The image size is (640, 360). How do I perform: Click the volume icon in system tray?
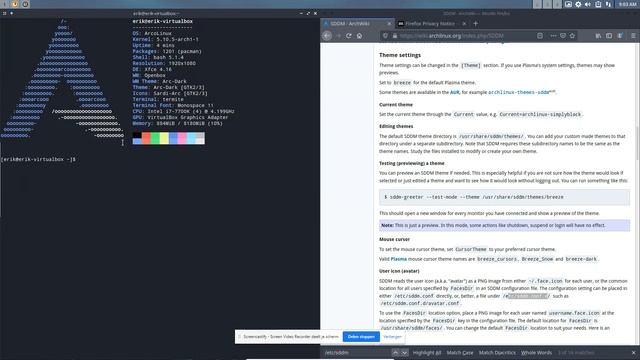pyautogui.click(x=588, y=4)
